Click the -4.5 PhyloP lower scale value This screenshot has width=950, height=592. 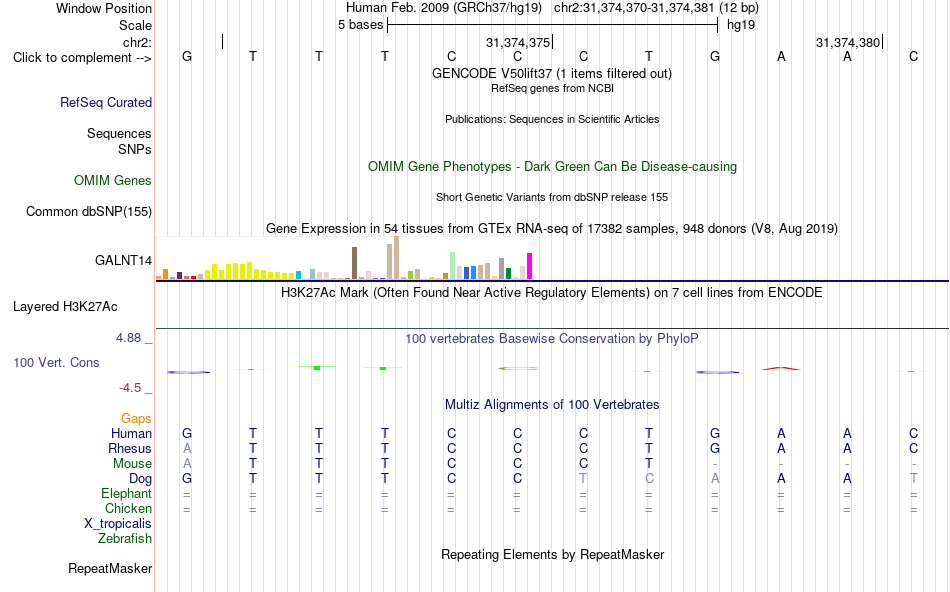click(130, 388)
